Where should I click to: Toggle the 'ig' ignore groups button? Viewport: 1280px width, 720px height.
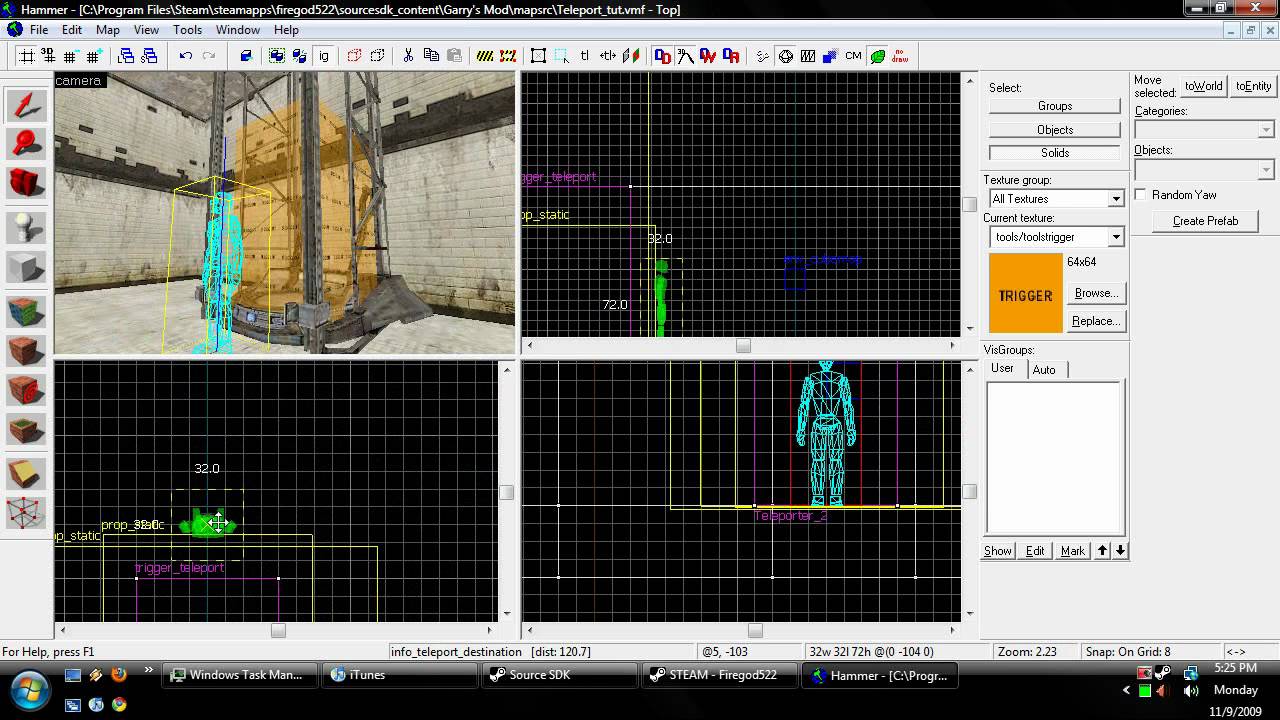point(324,56)
